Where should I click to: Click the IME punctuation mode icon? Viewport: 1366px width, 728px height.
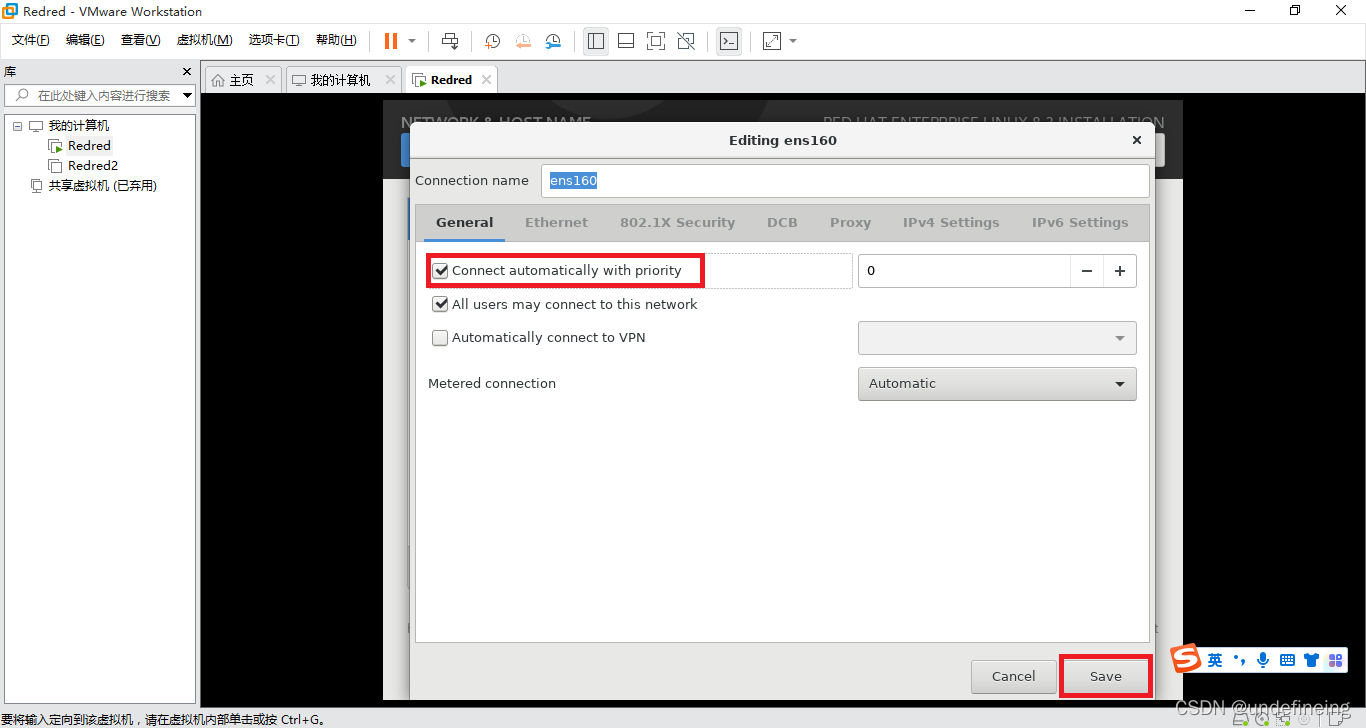1240,661
